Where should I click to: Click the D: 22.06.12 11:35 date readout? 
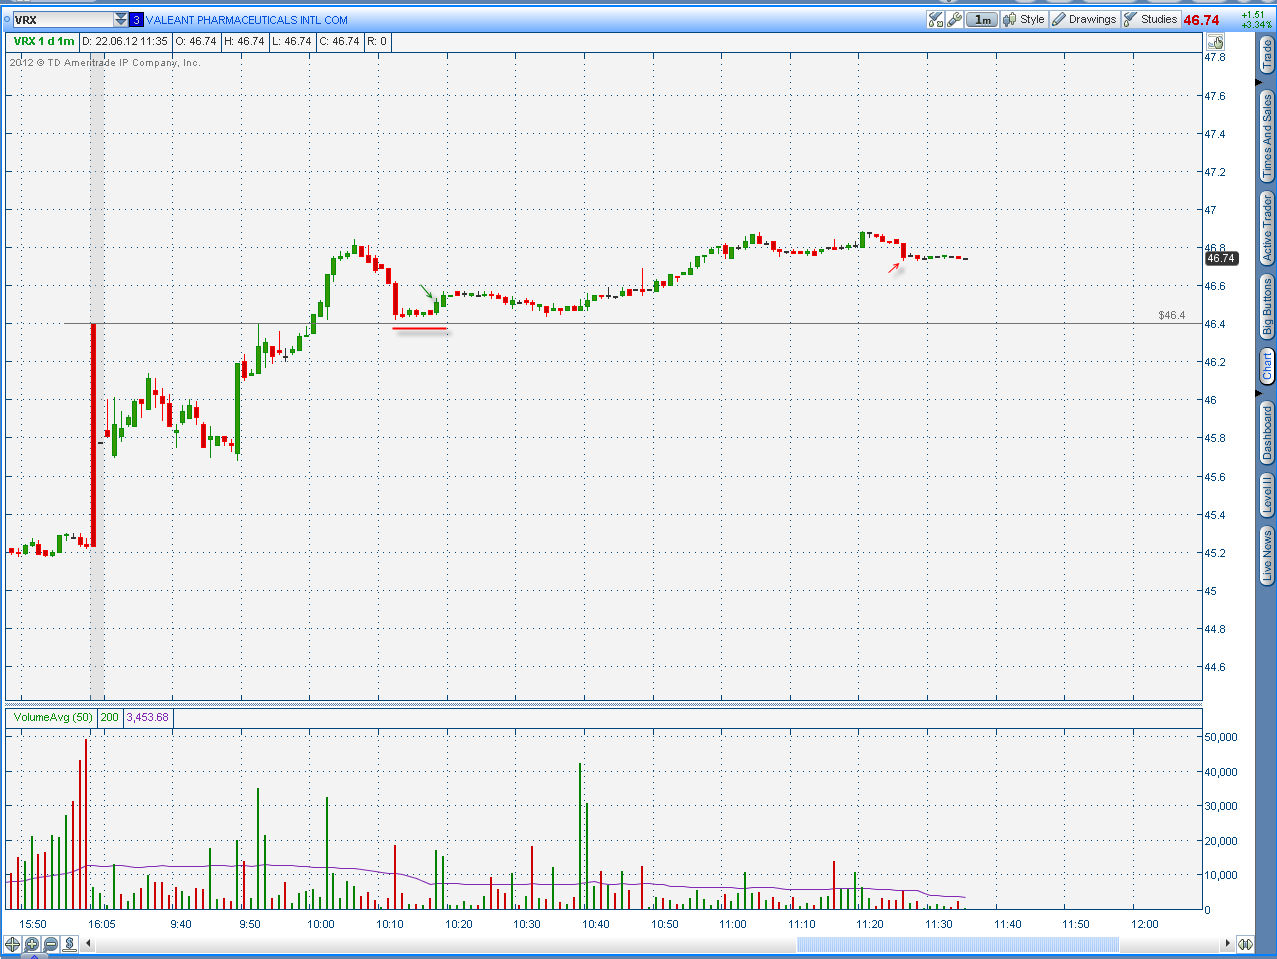[125, 42]
